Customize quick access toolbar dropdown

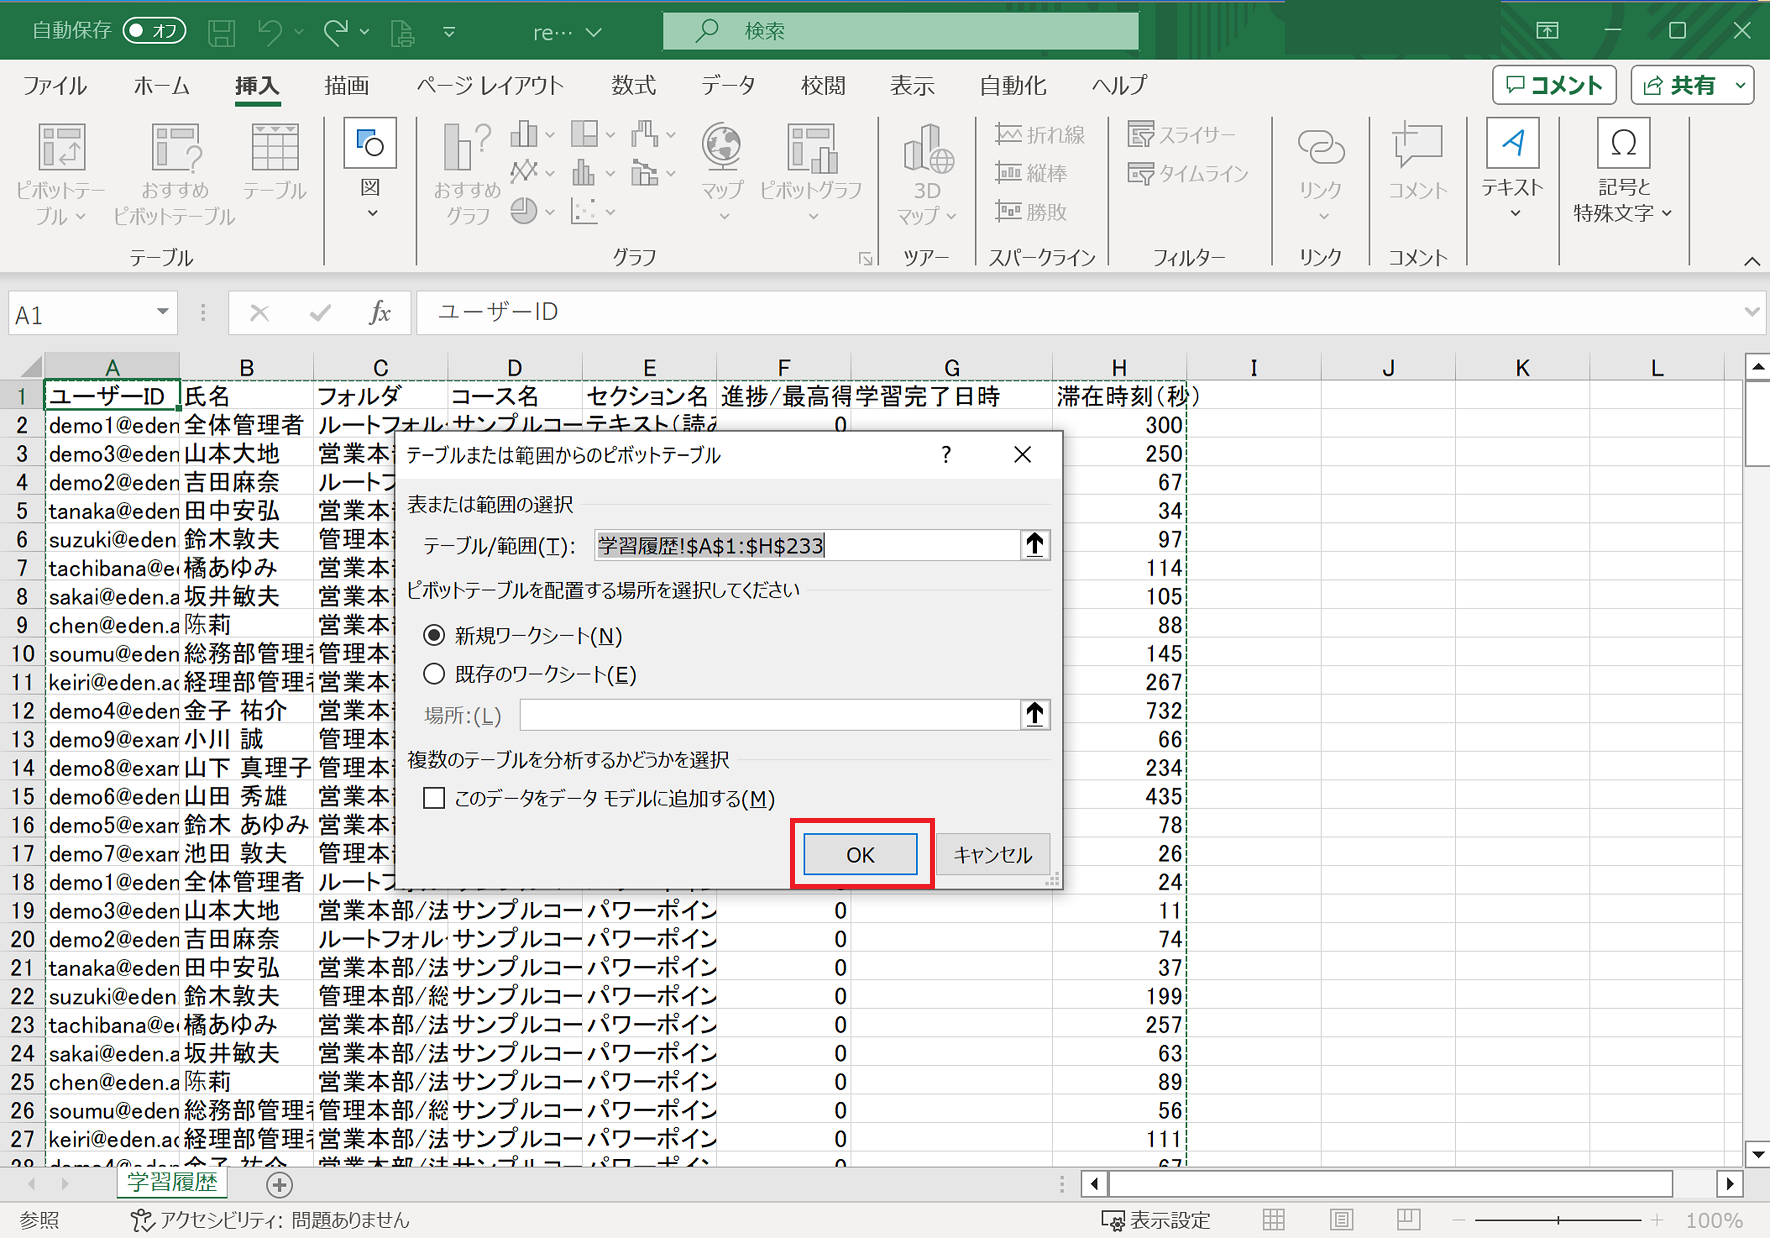[449, 32]
